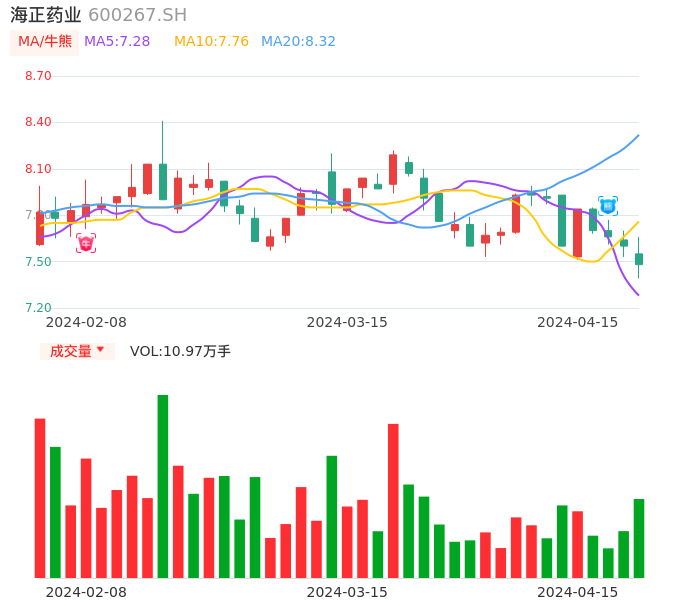Click the 海正药业 stock name
This screenshot has height=606, width=686.
point(46,15)
